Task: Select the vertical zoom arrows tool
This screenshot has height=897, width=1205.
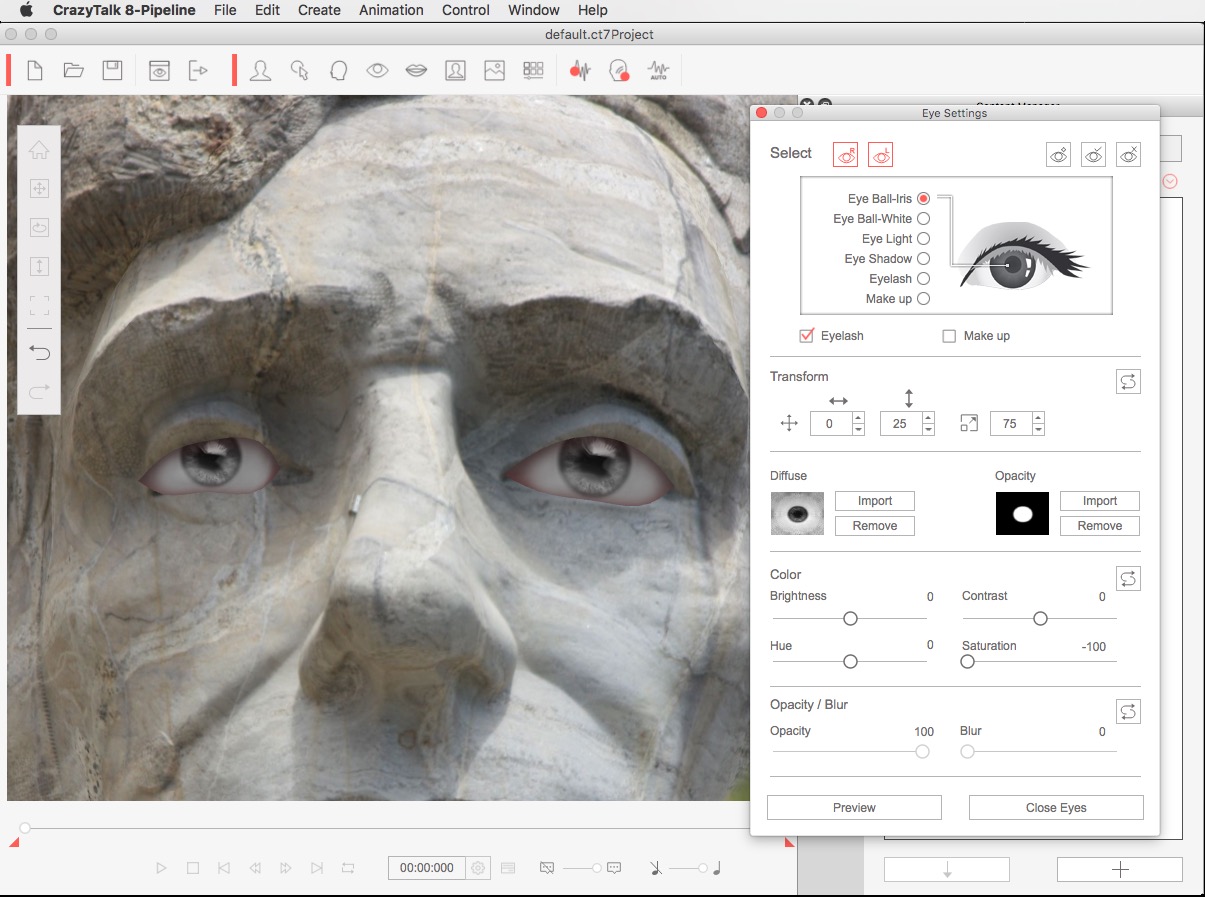Action: [x=39, y=266]
